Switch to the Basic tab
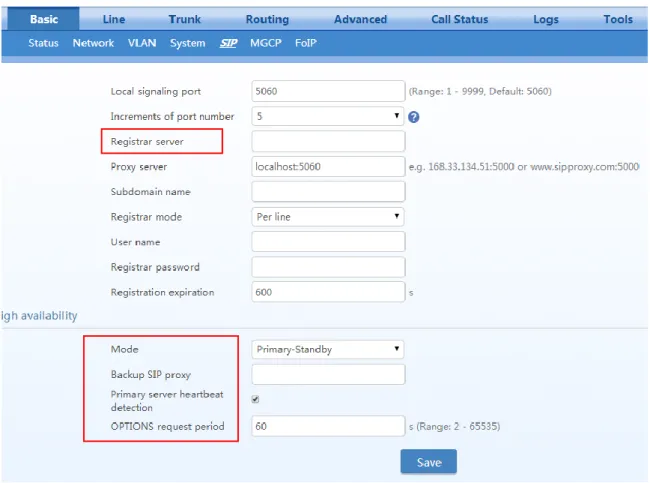 click(x=44, y=19)
